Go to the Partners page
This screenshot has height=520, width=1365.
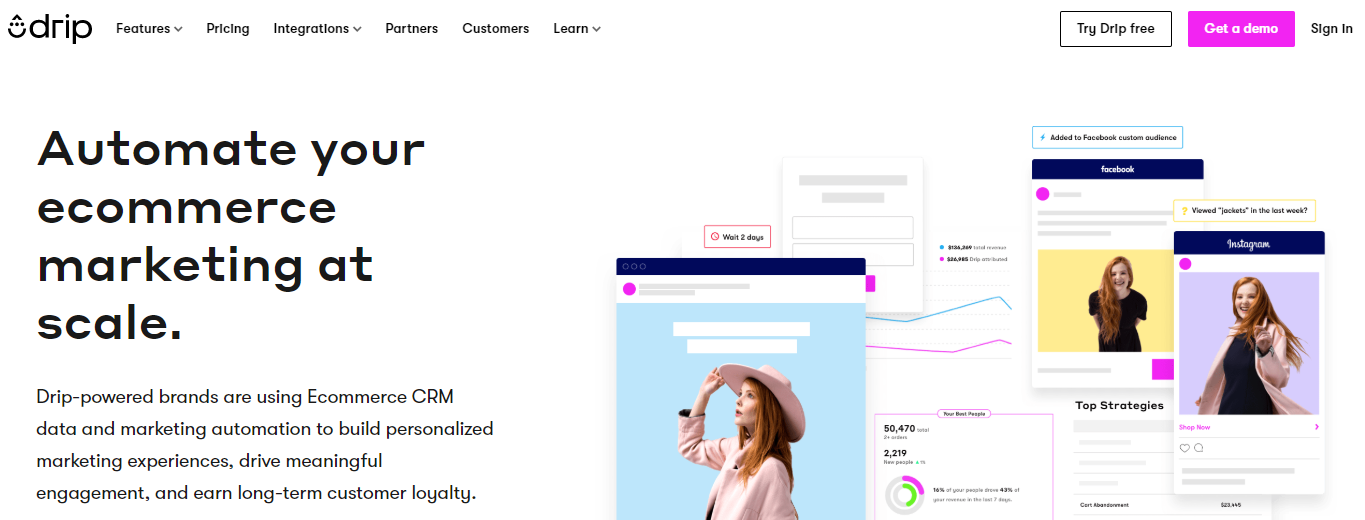tap(411, 29)
